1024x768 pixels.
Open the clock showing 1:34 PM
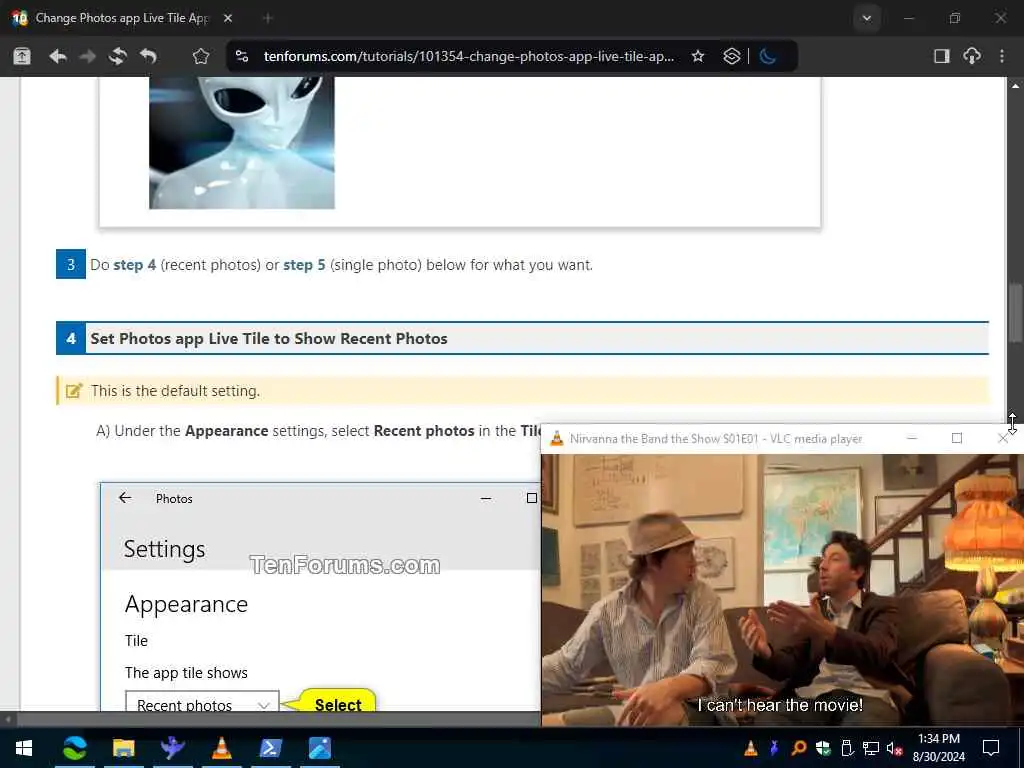[938, 748]
